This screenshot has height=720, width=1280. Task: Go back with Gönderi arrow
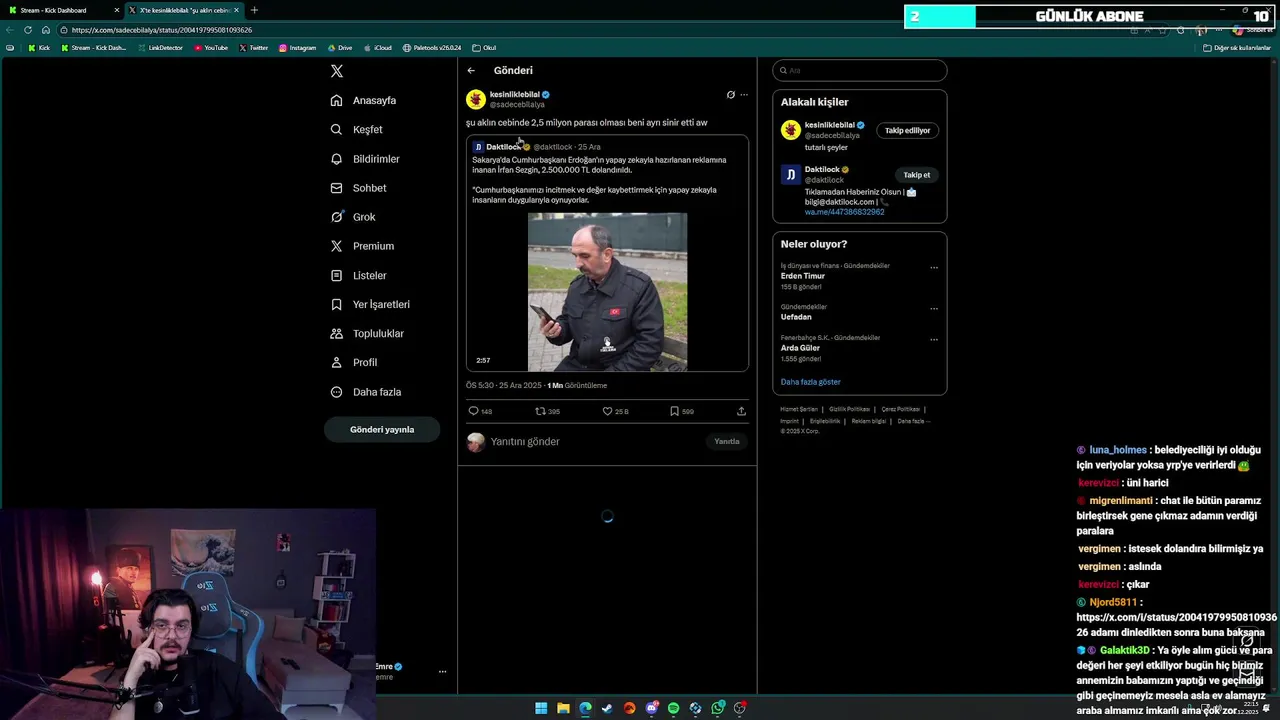(x=471, y=70)
